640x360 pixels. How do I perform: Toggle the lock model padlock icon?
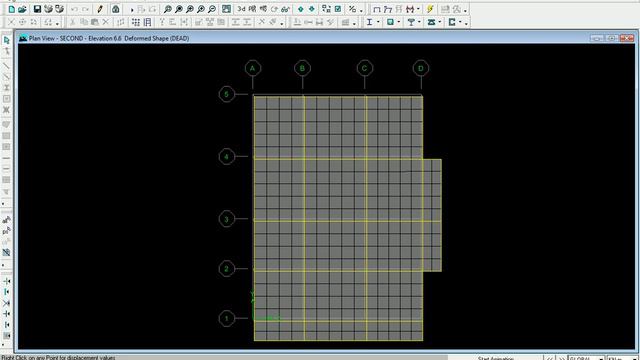(116, 9)
